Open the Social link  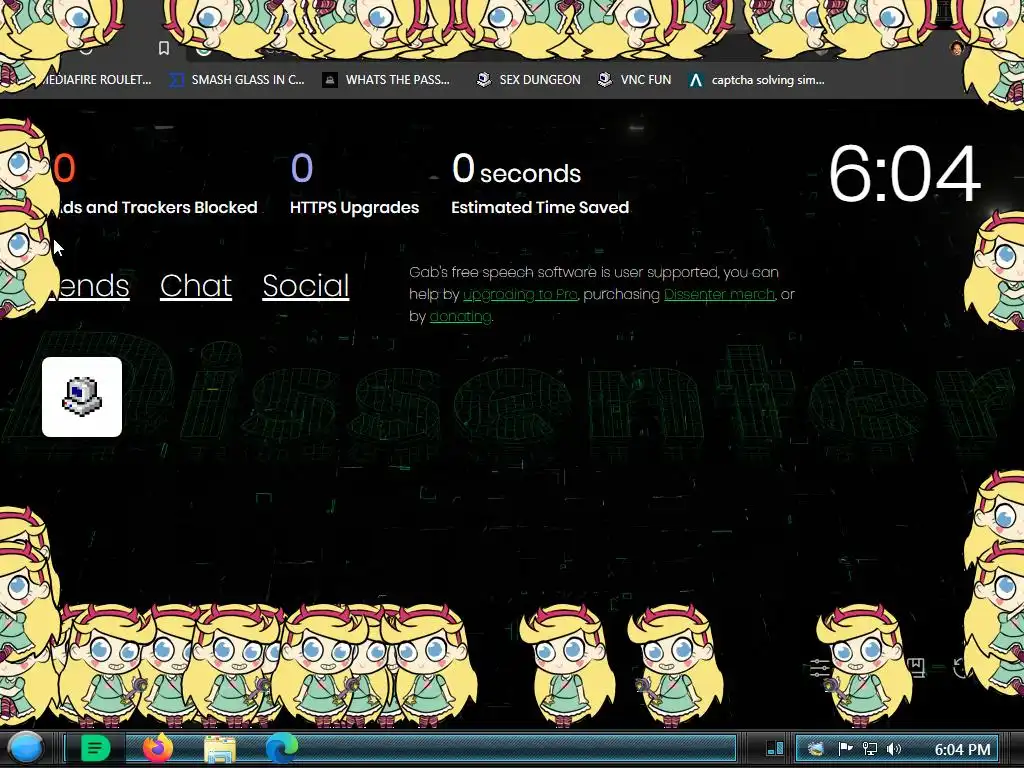306,285
